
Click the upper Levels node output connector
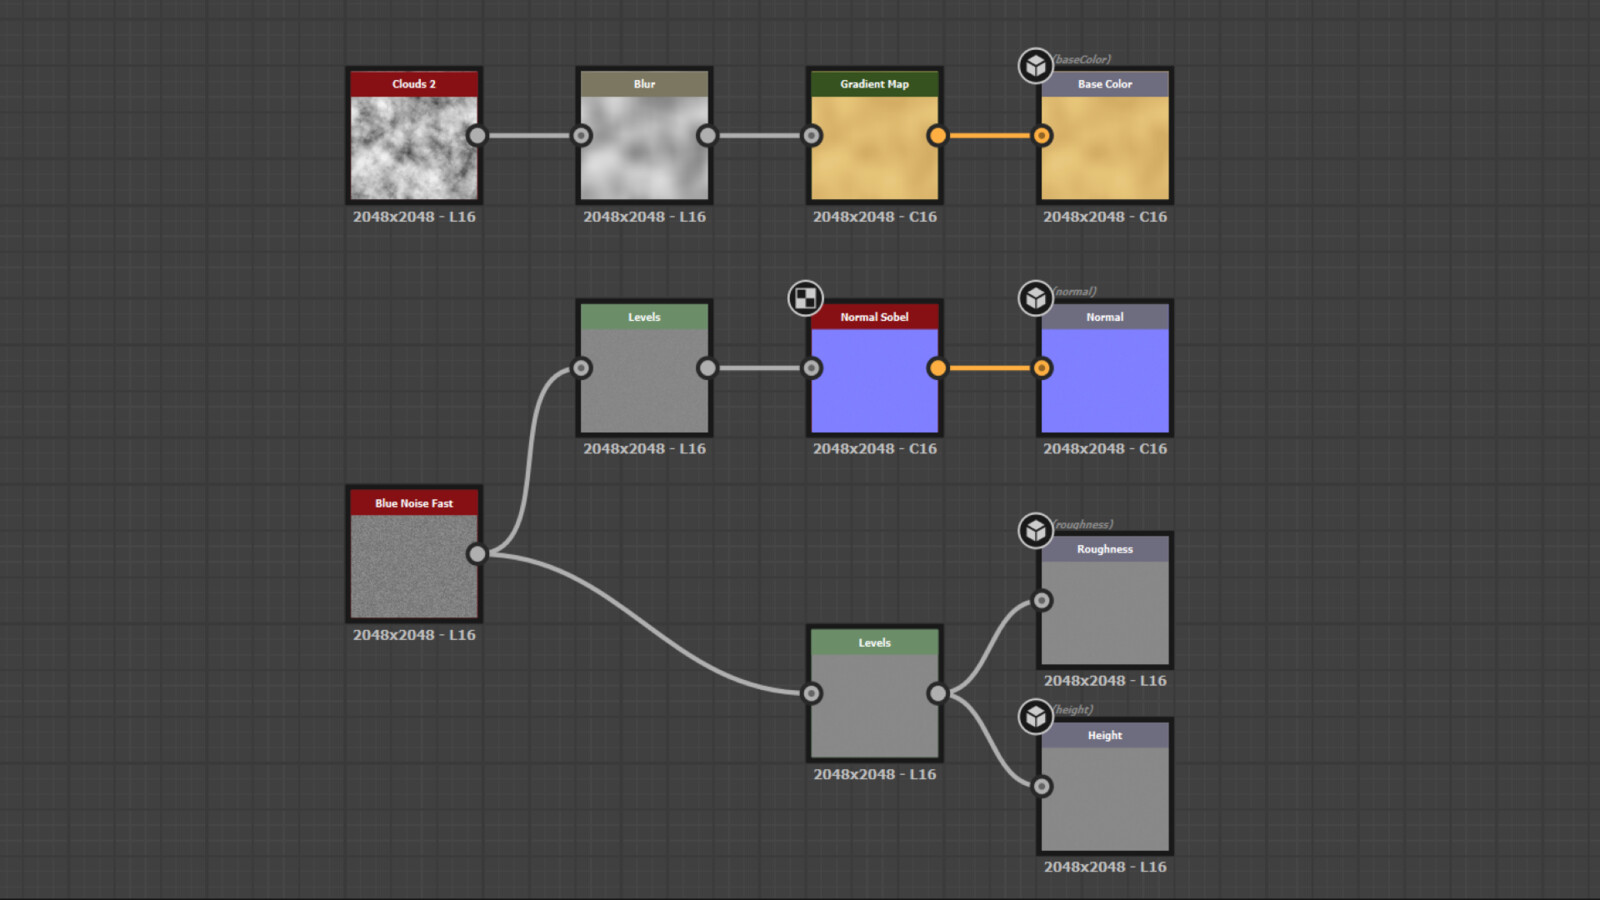point(707,368)
